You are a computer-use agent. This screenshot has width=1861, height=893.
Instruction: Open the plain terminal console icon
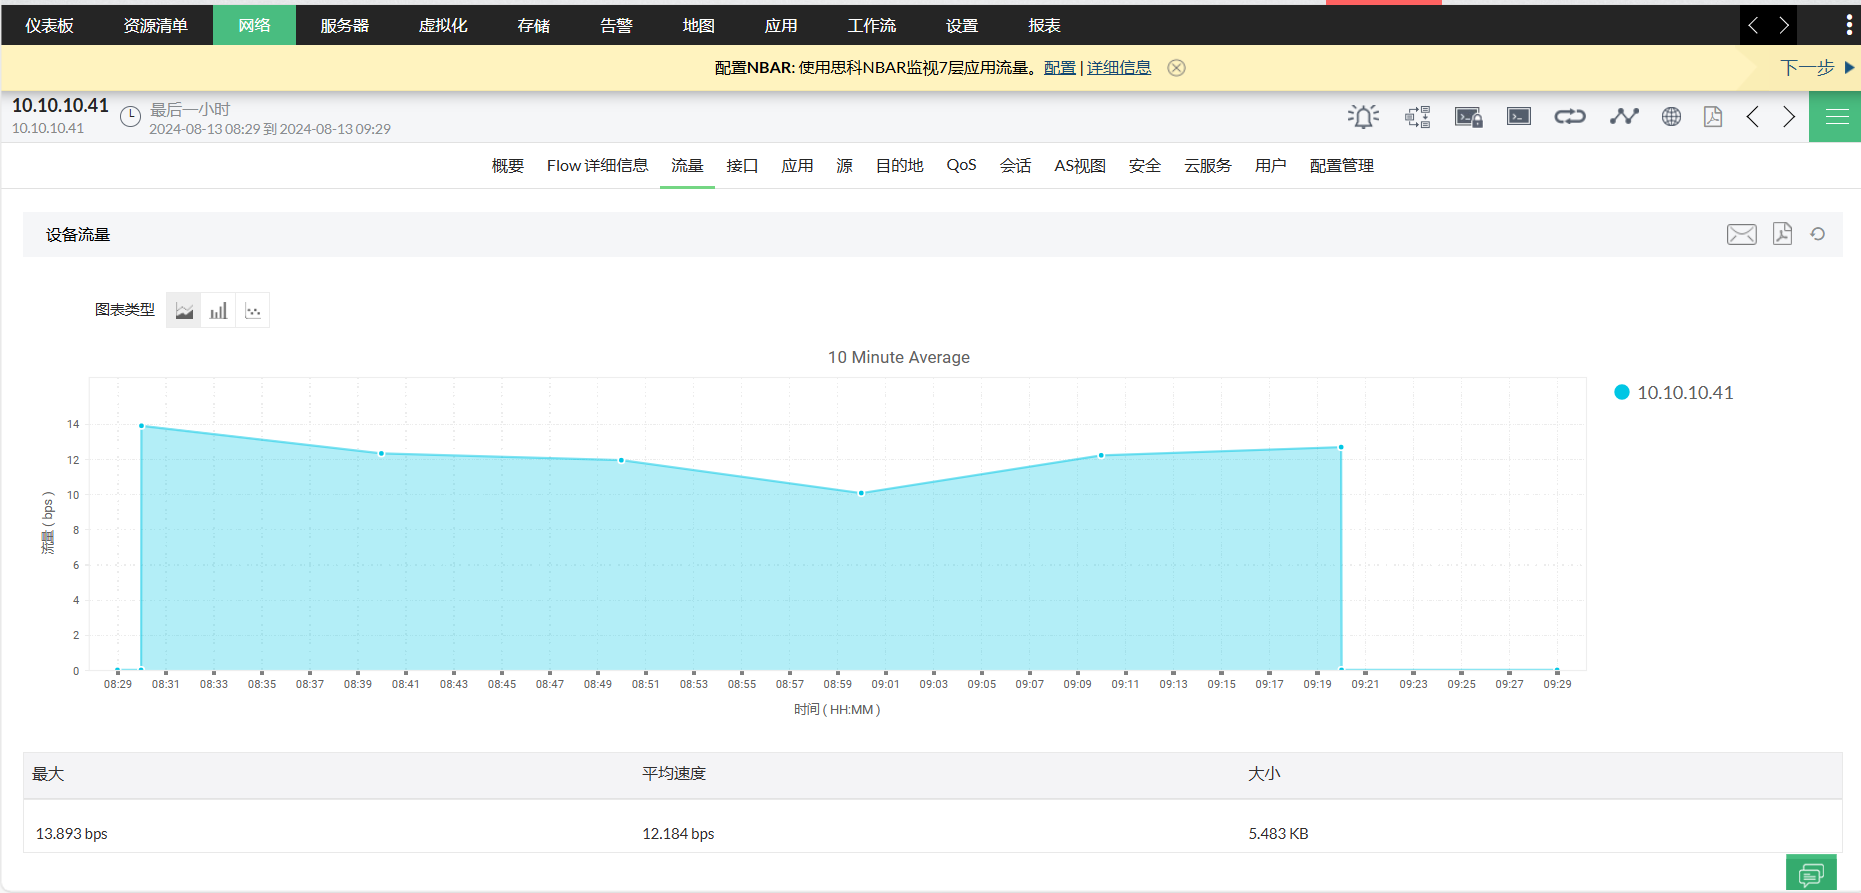(x=1519, y=117)
